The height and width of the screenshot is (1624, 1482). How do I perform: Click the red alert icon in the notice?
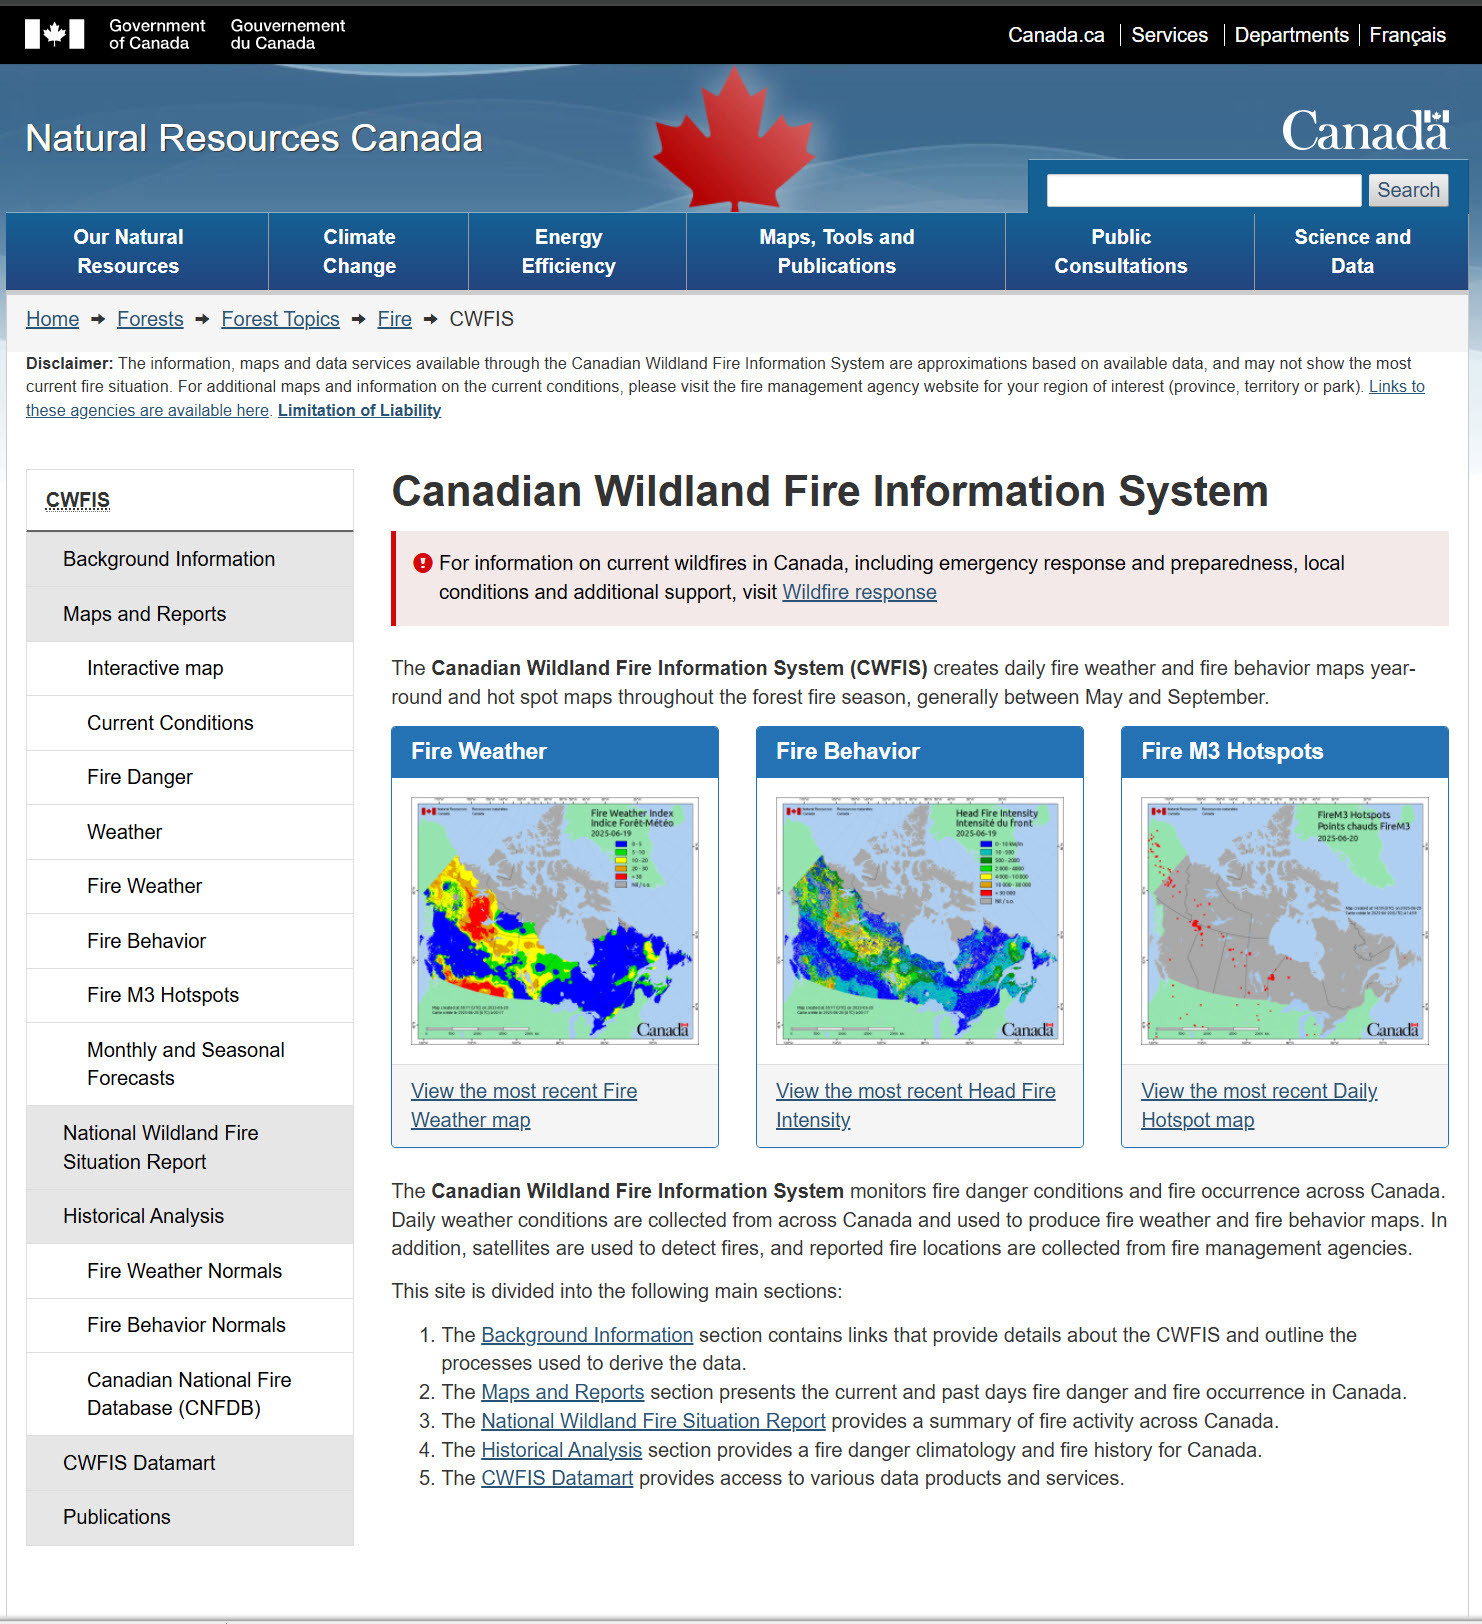pos(423,563)
